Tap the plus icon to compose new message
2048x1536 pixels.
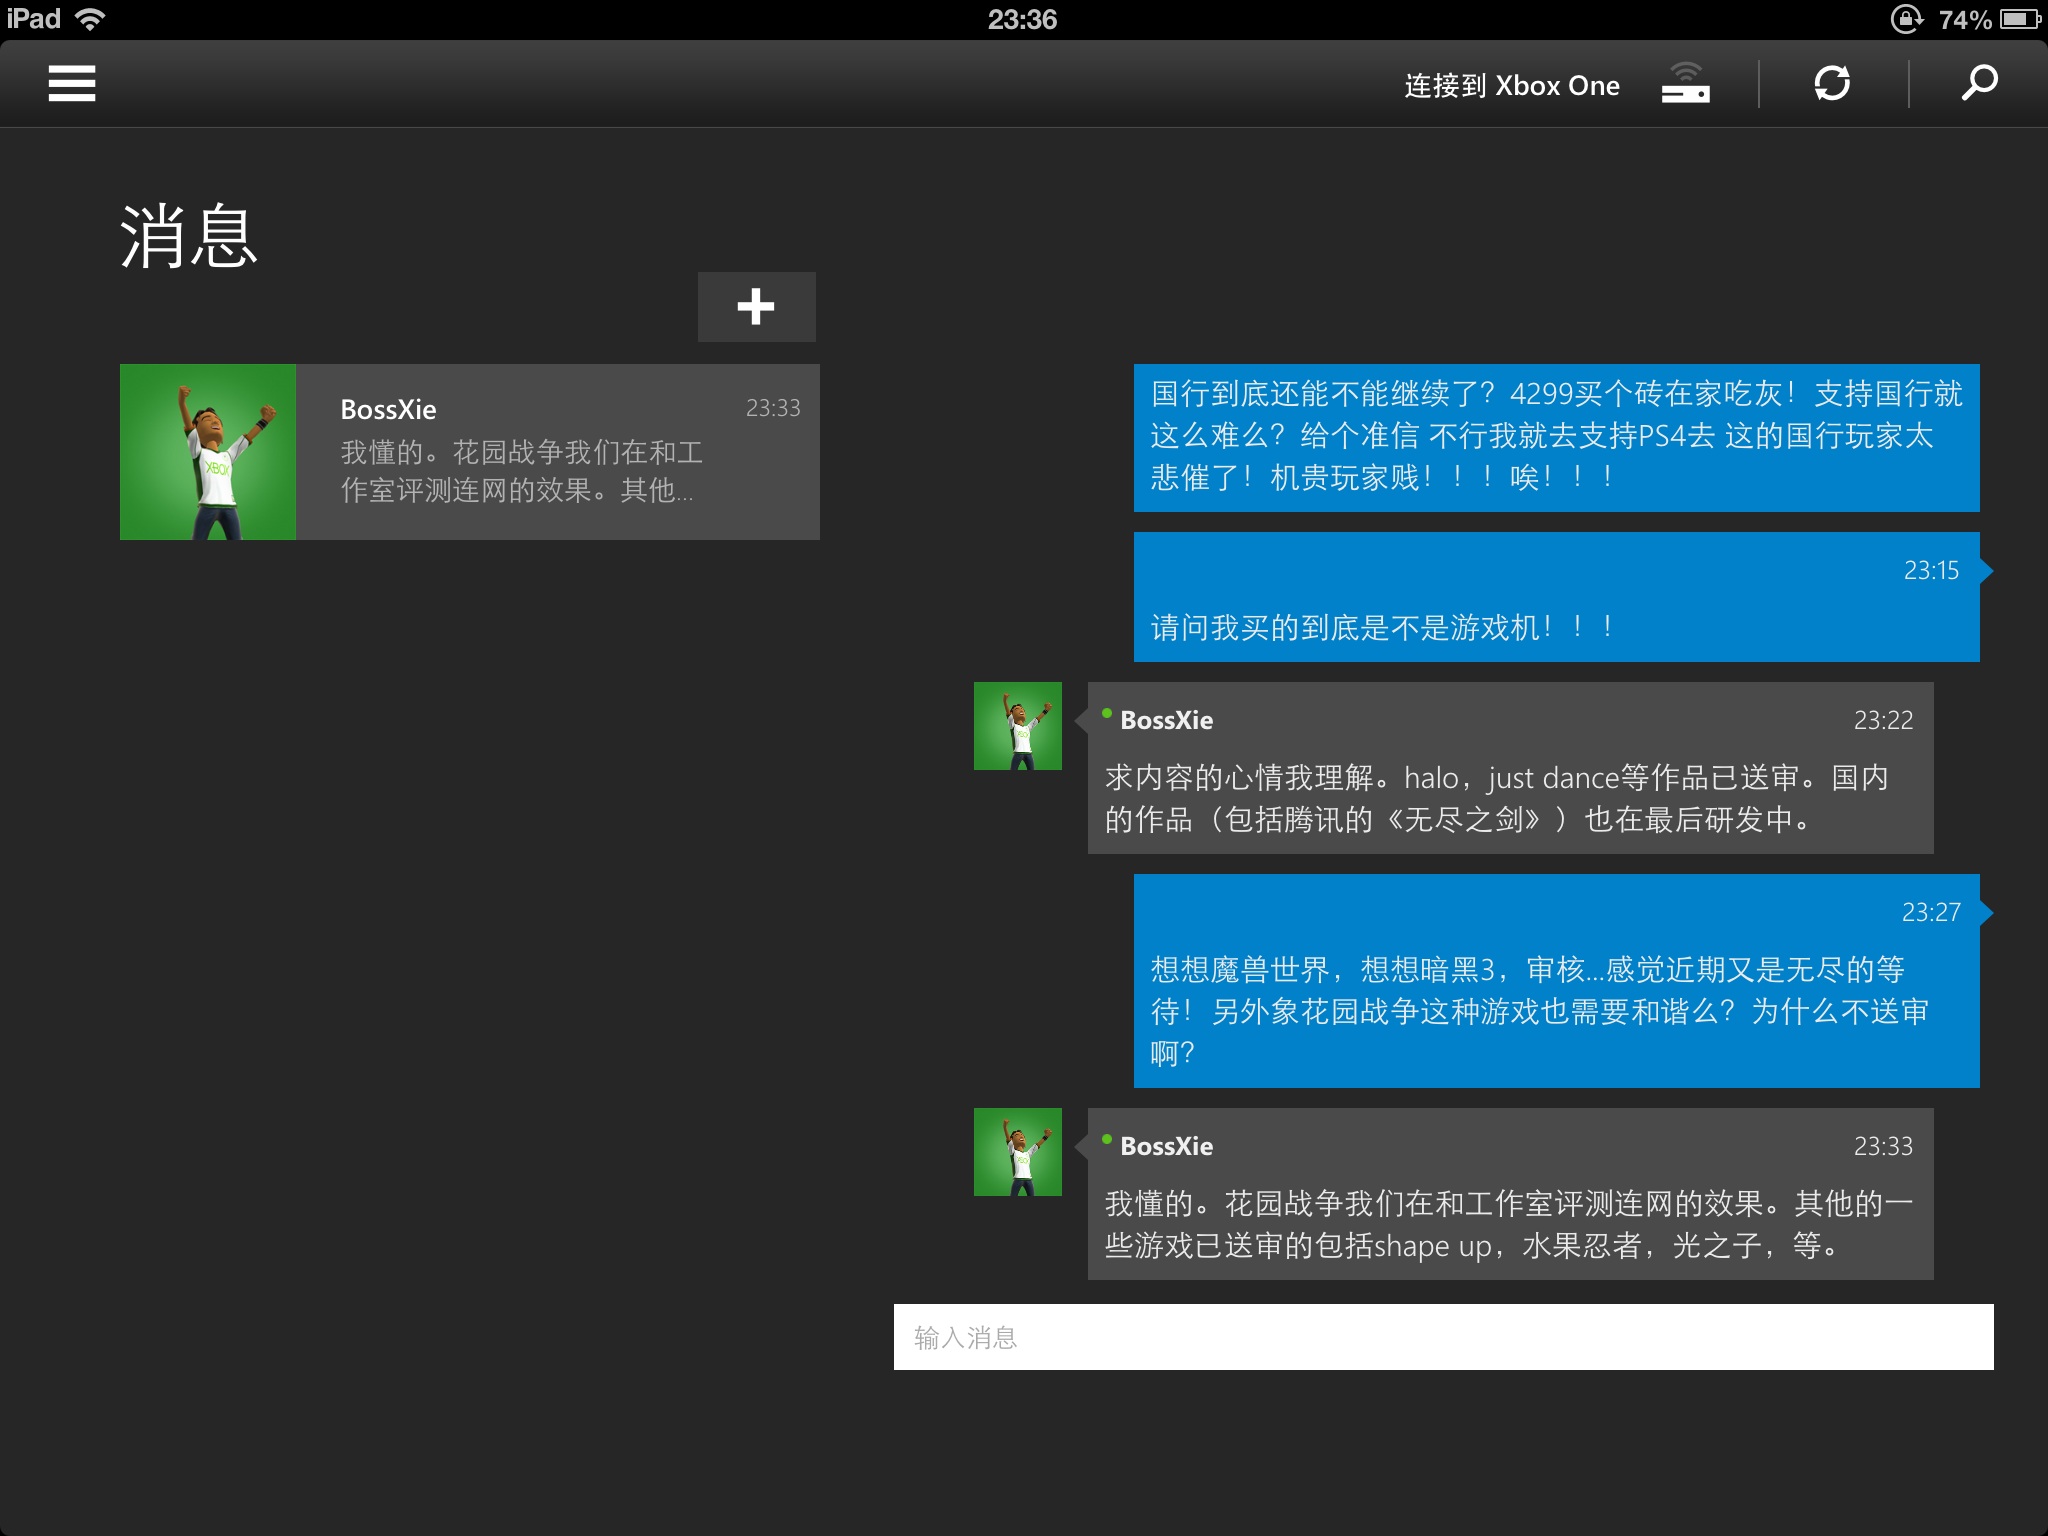[x=756, y=307]
